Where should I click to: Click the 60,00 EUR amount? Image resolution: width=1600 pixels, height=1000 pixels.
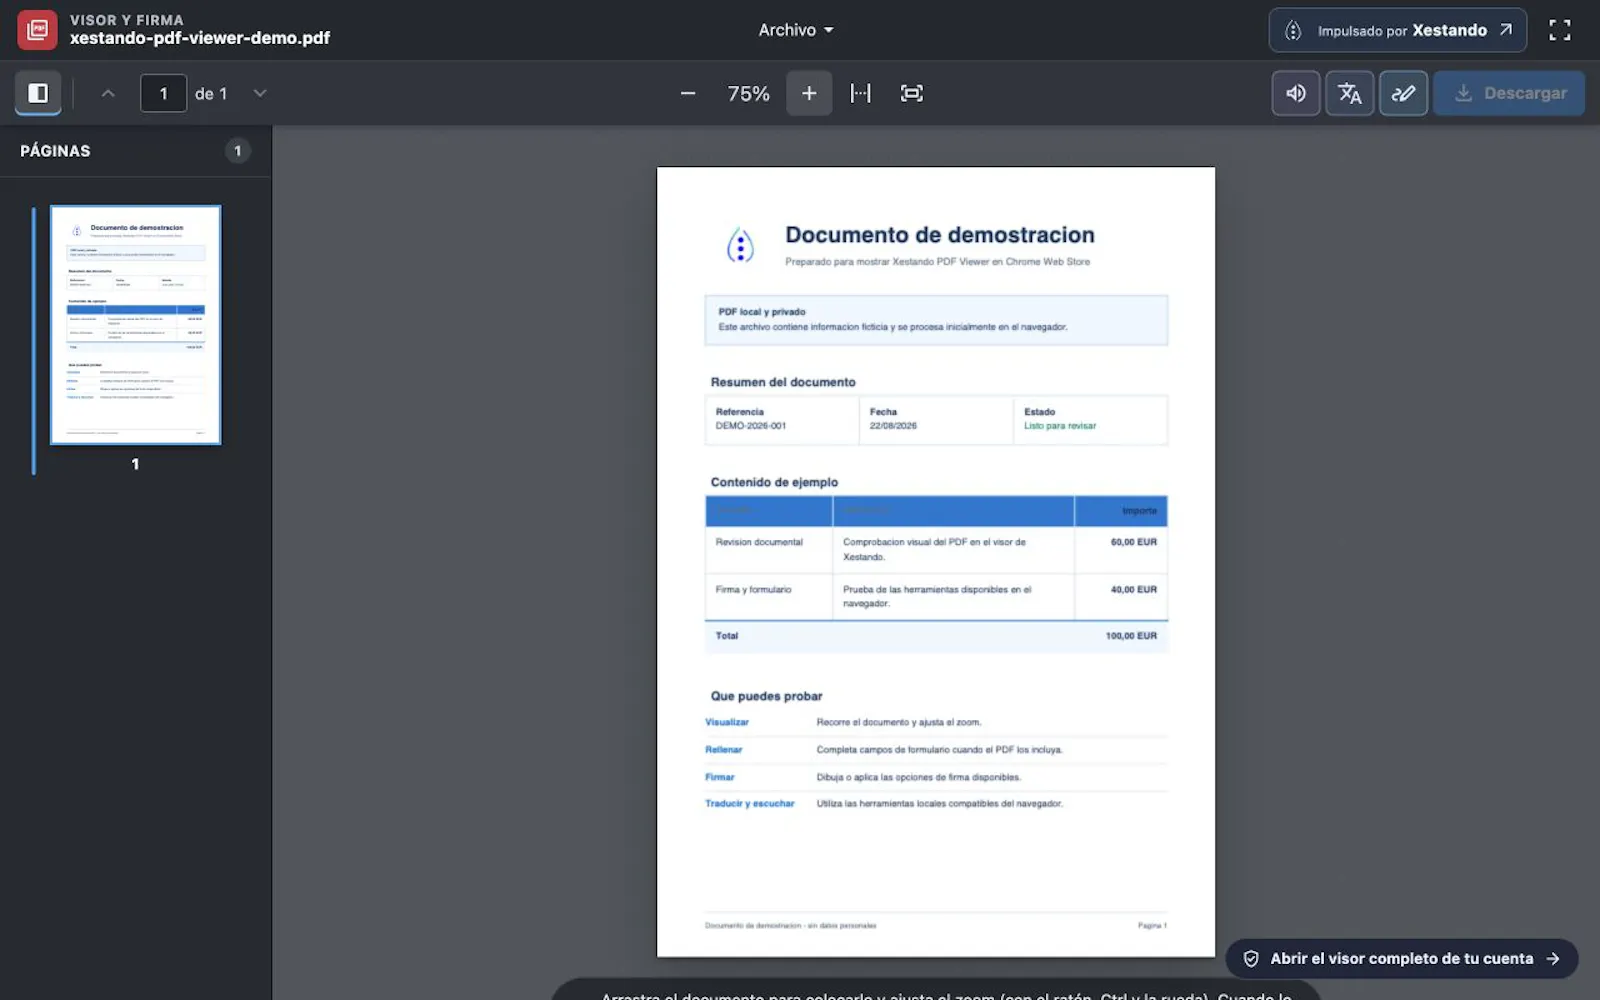click(x=1133, y=542)
